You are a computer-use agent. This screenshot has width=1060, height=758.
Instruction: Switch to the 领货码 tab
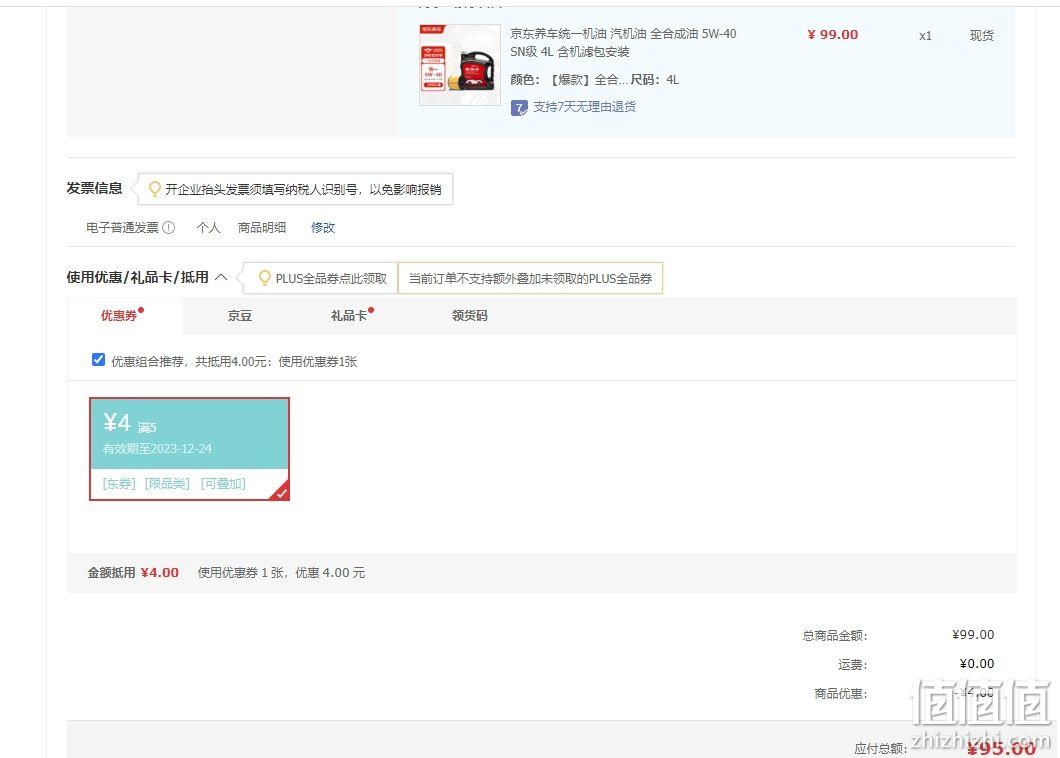(x=469, y=316)
